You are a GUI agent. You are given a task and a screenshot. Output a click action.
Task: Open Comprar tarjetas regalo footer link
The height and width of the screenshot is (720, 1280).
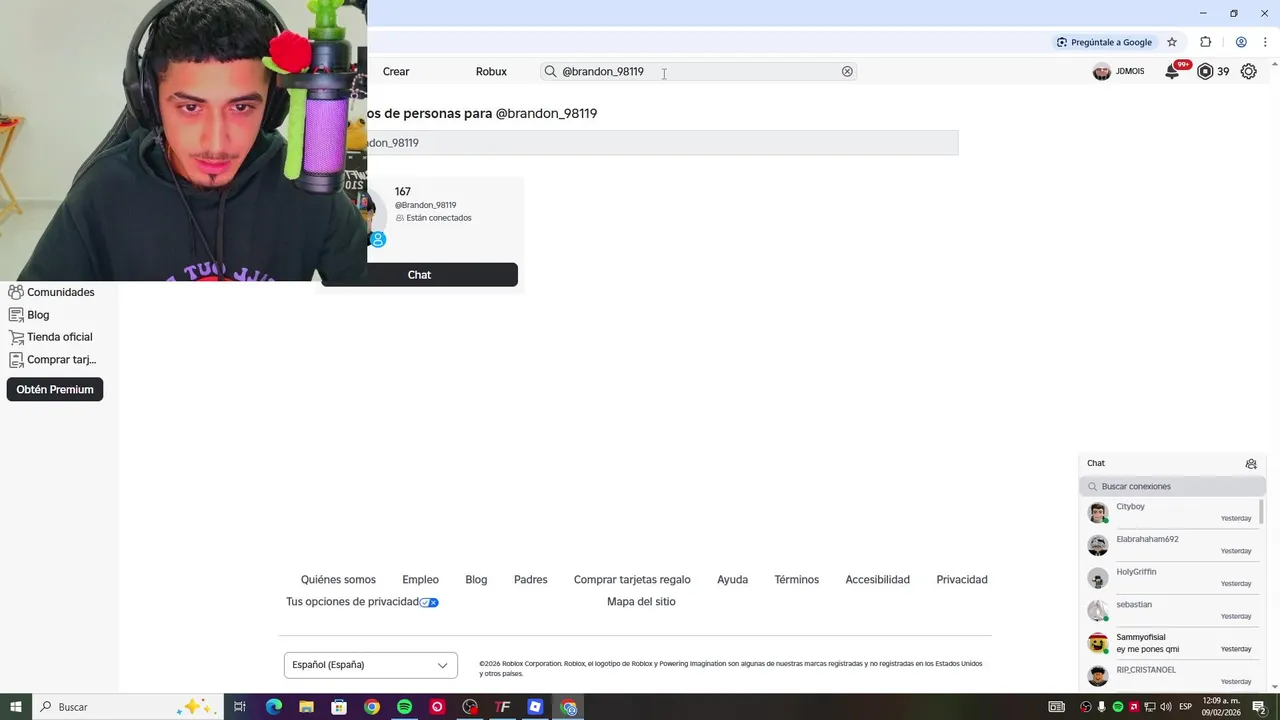[x=632, y=579]
